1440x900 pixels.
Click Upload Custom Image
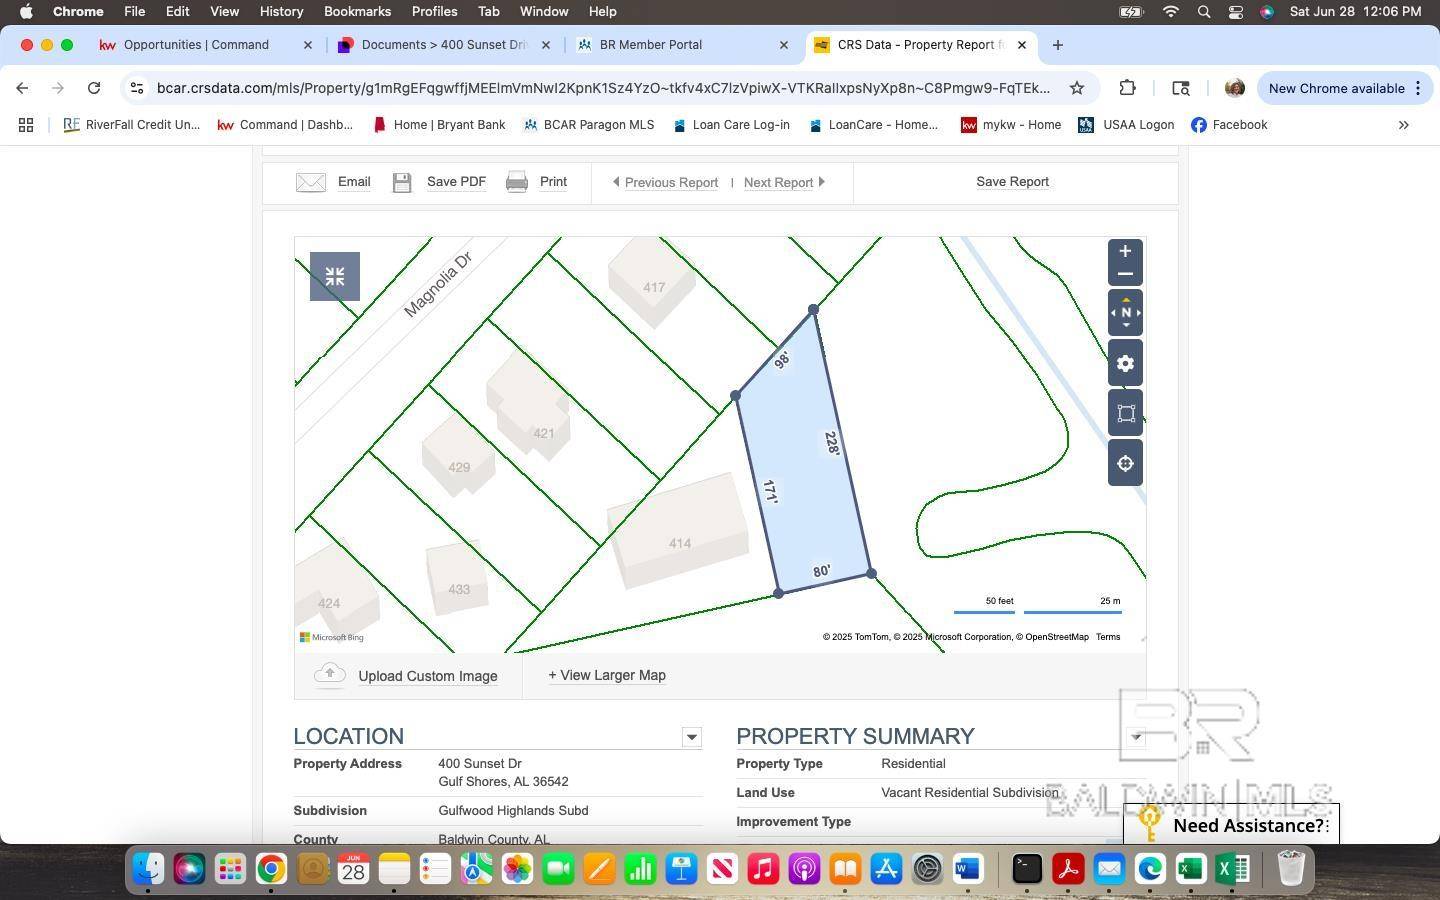coord(428,676)
